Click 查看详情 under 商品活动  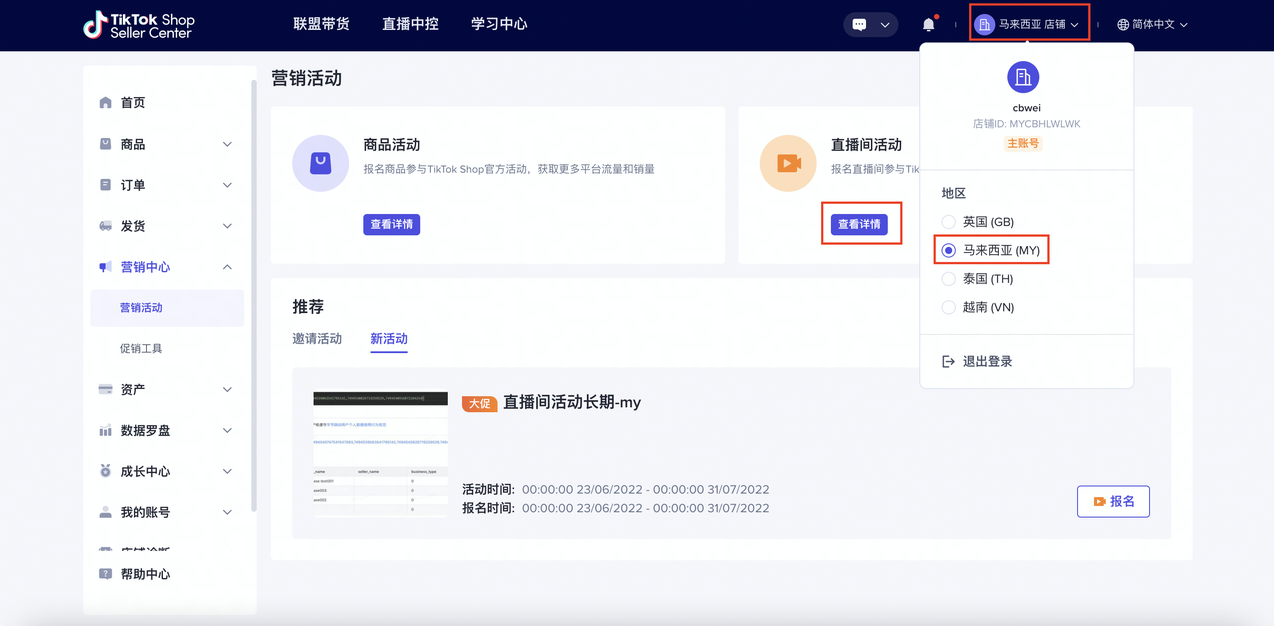pos(391,224)
